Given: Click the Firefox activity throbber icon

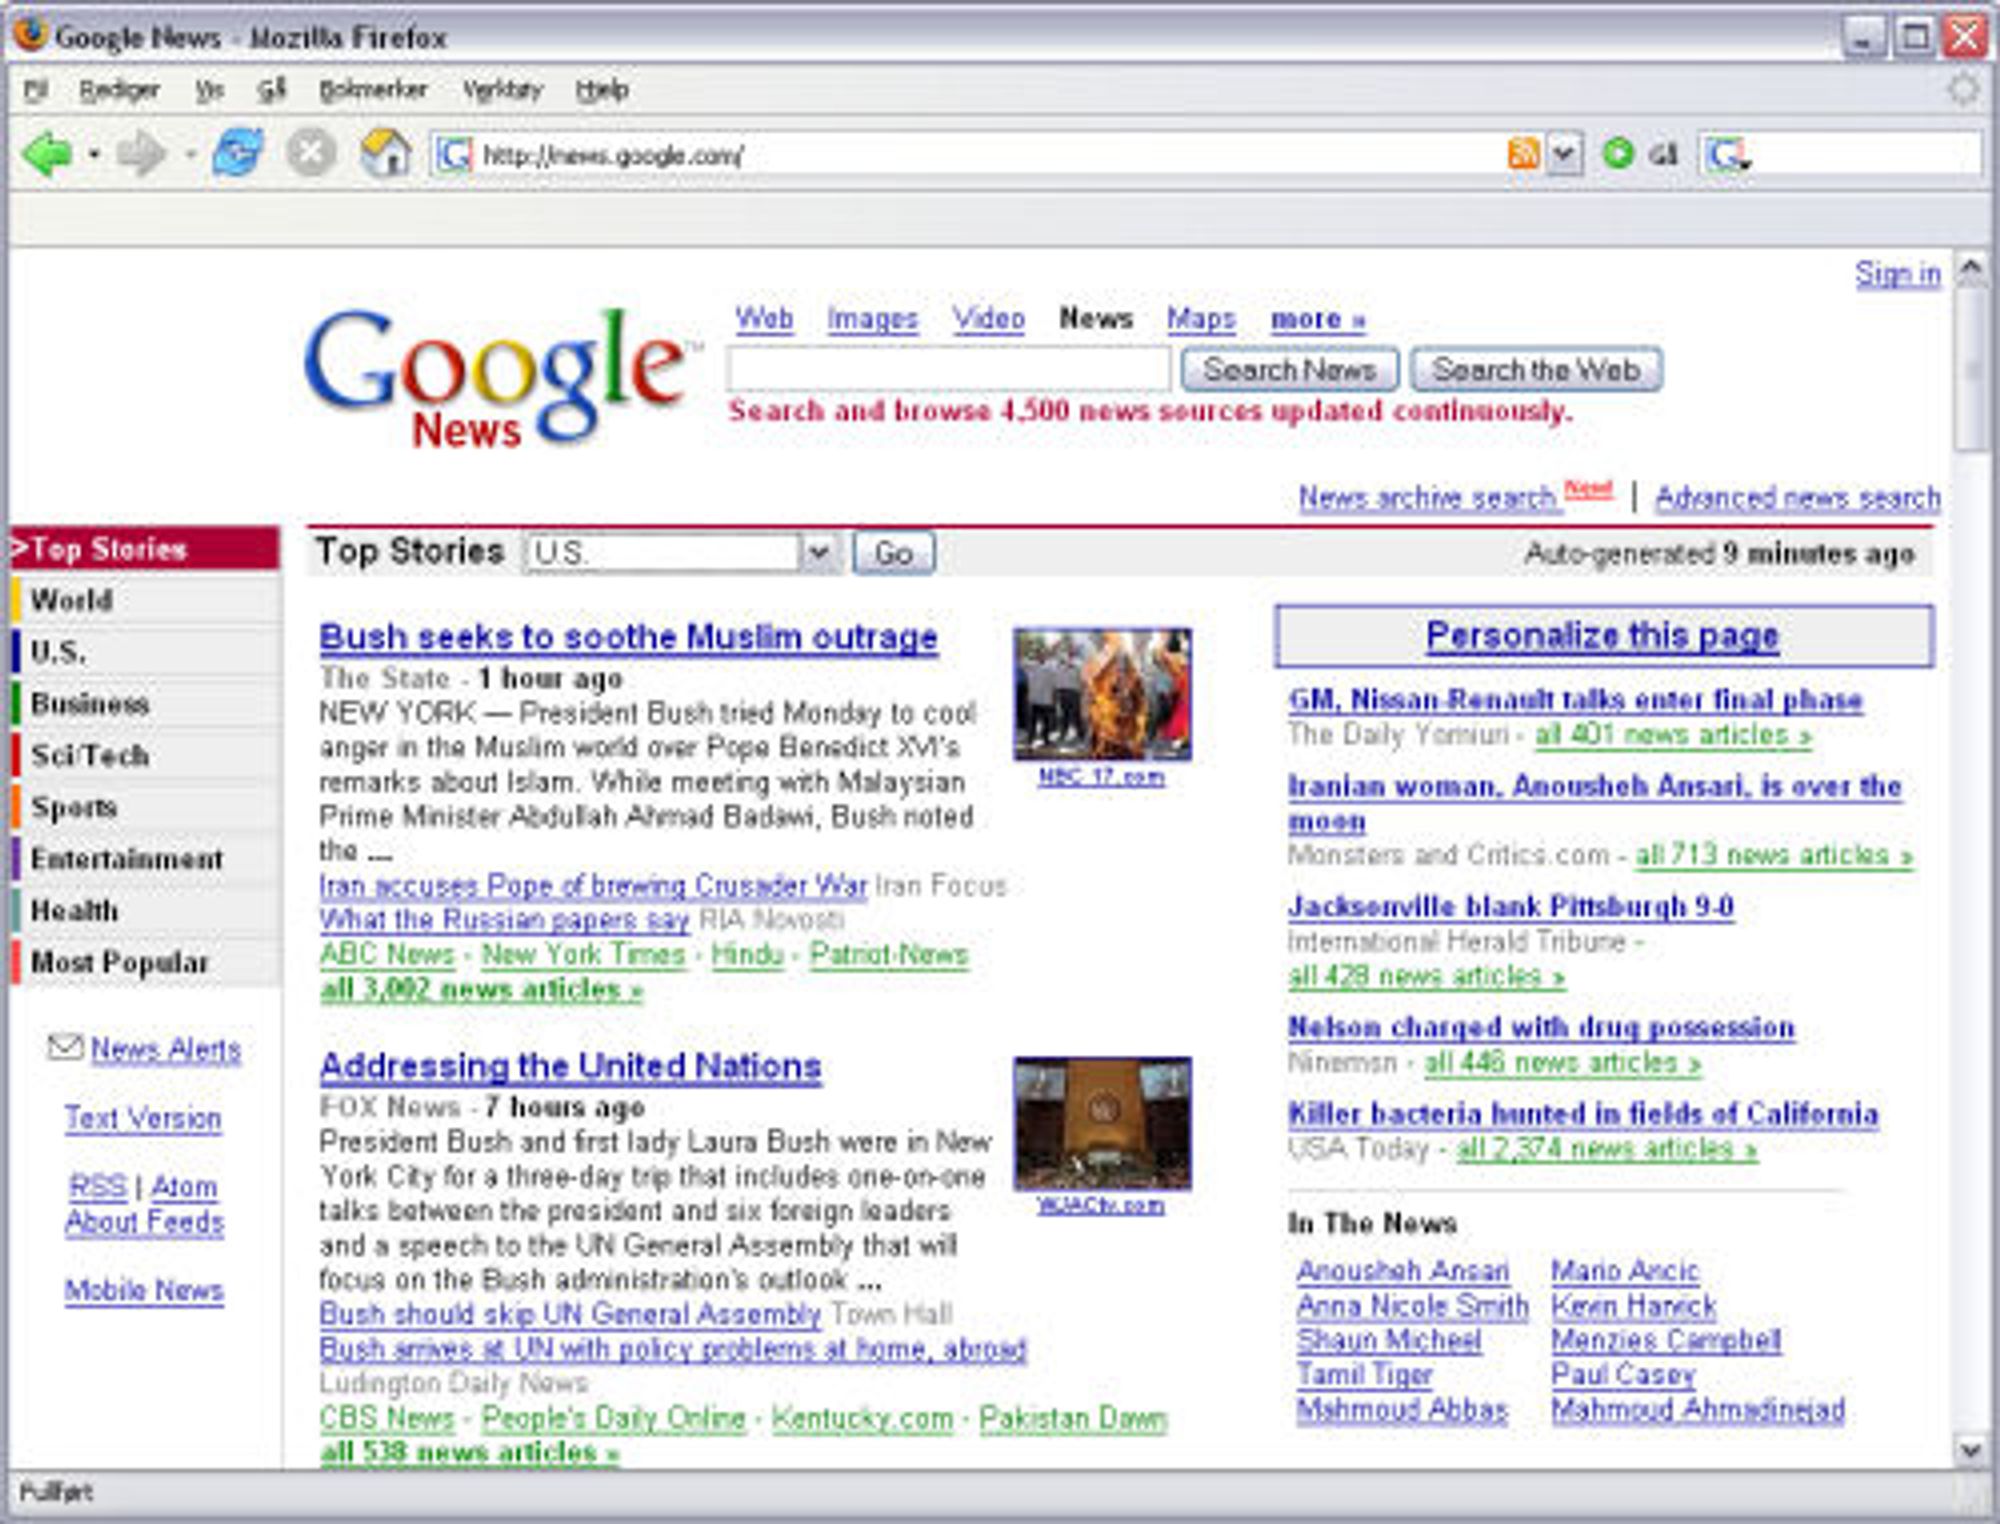Looking at the screenshot, I should (1963, 89).
